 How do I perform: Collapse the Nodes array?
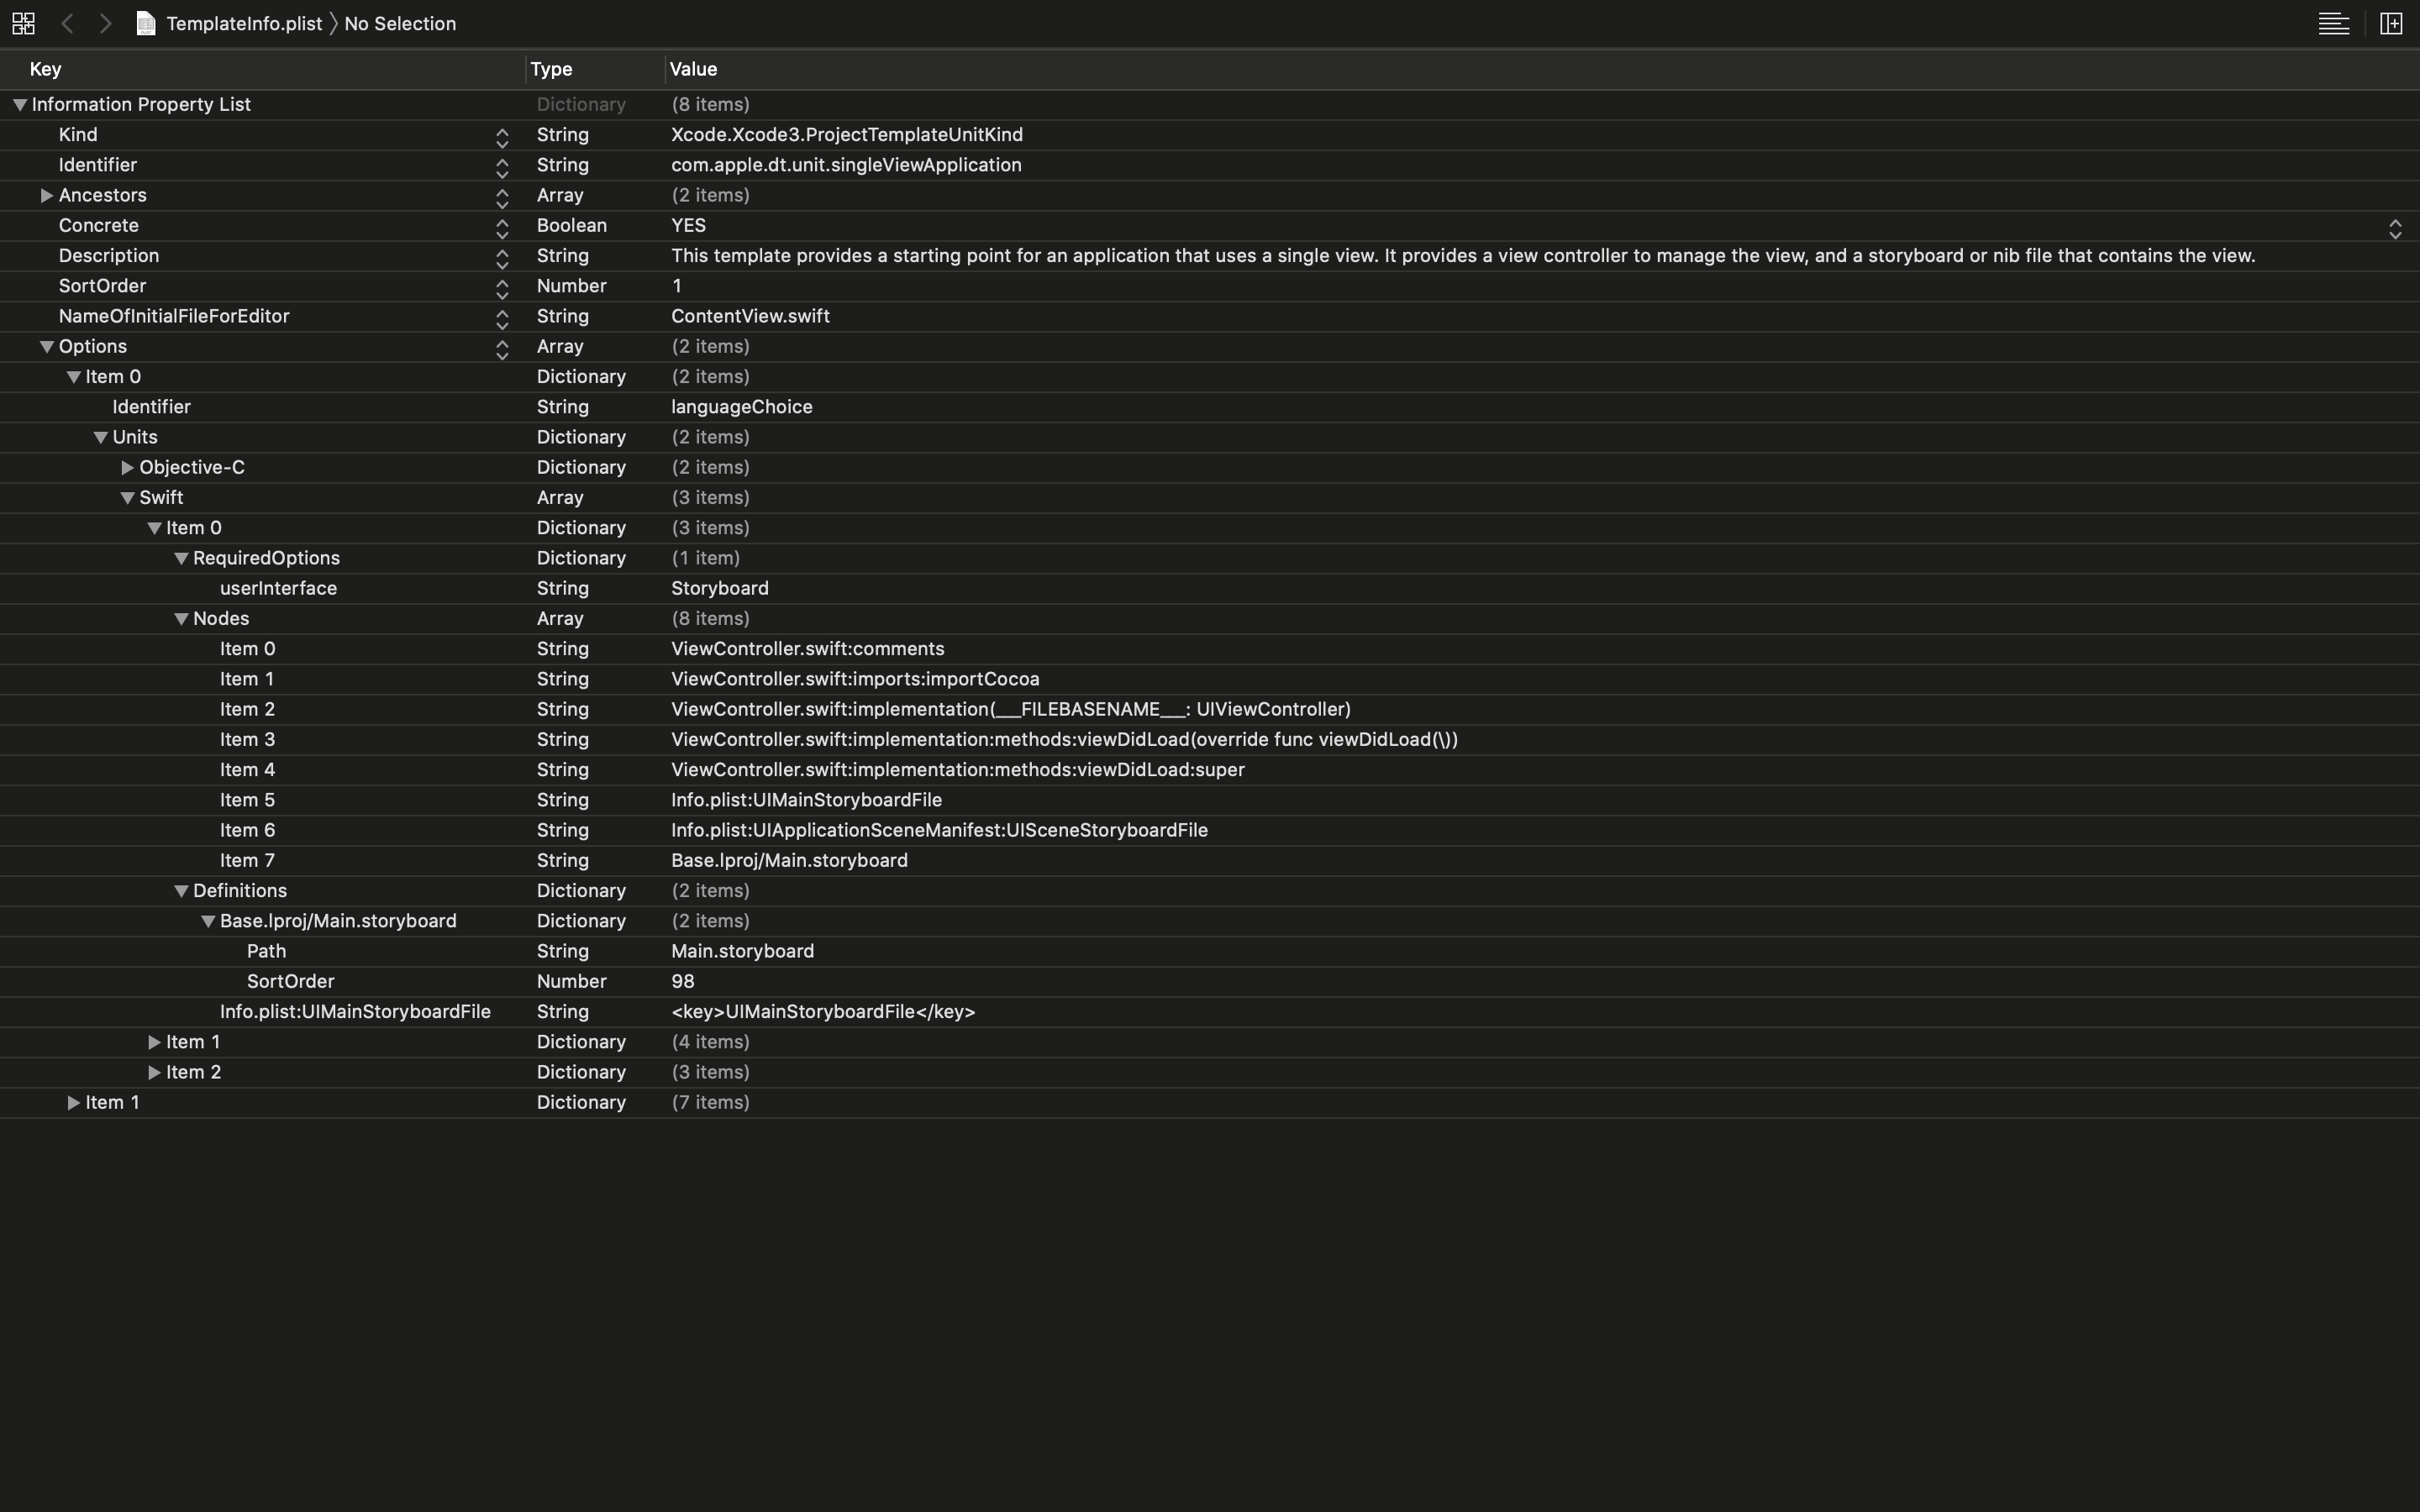[181, 619]
